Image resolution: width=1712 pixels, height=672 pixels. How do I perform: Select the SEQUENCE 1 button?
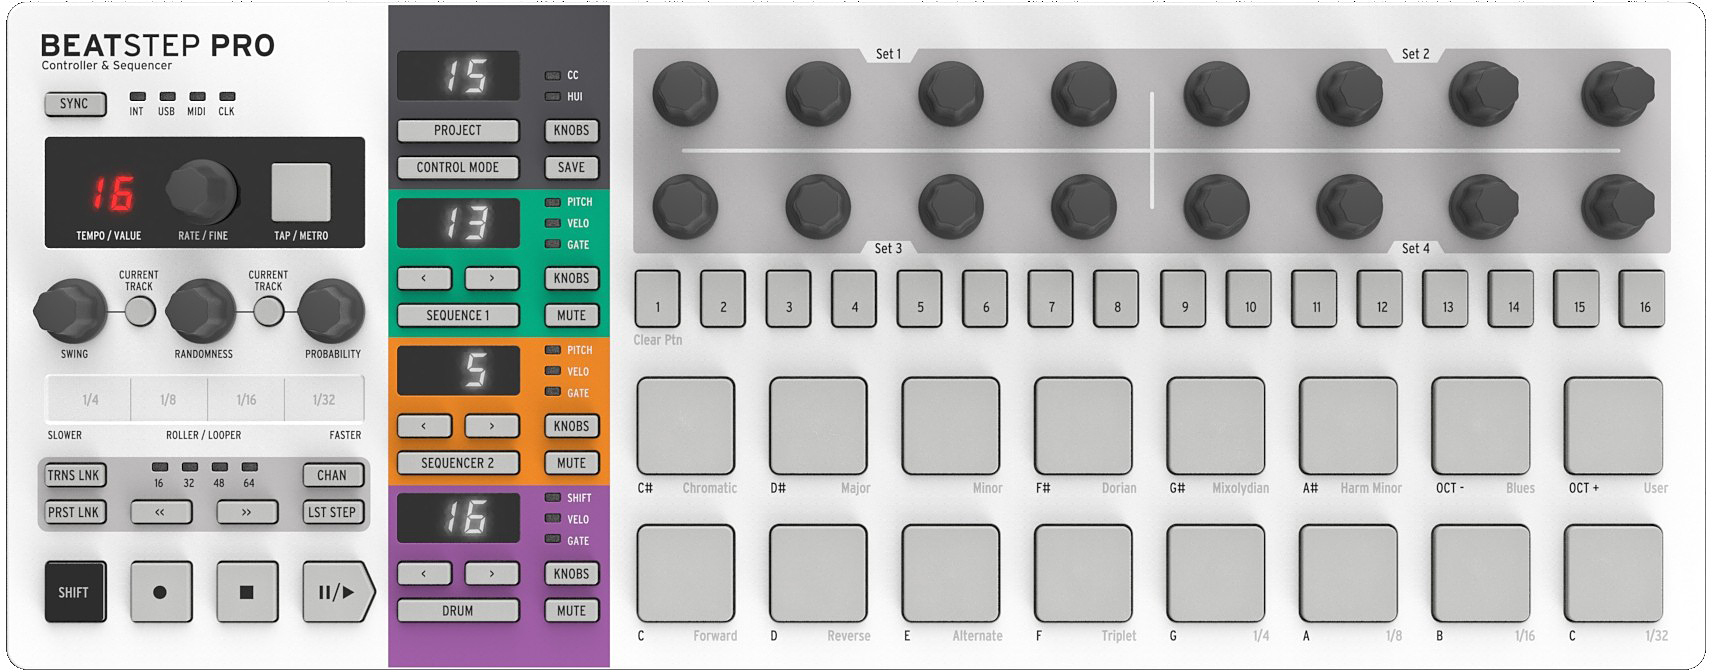[458, 315]
